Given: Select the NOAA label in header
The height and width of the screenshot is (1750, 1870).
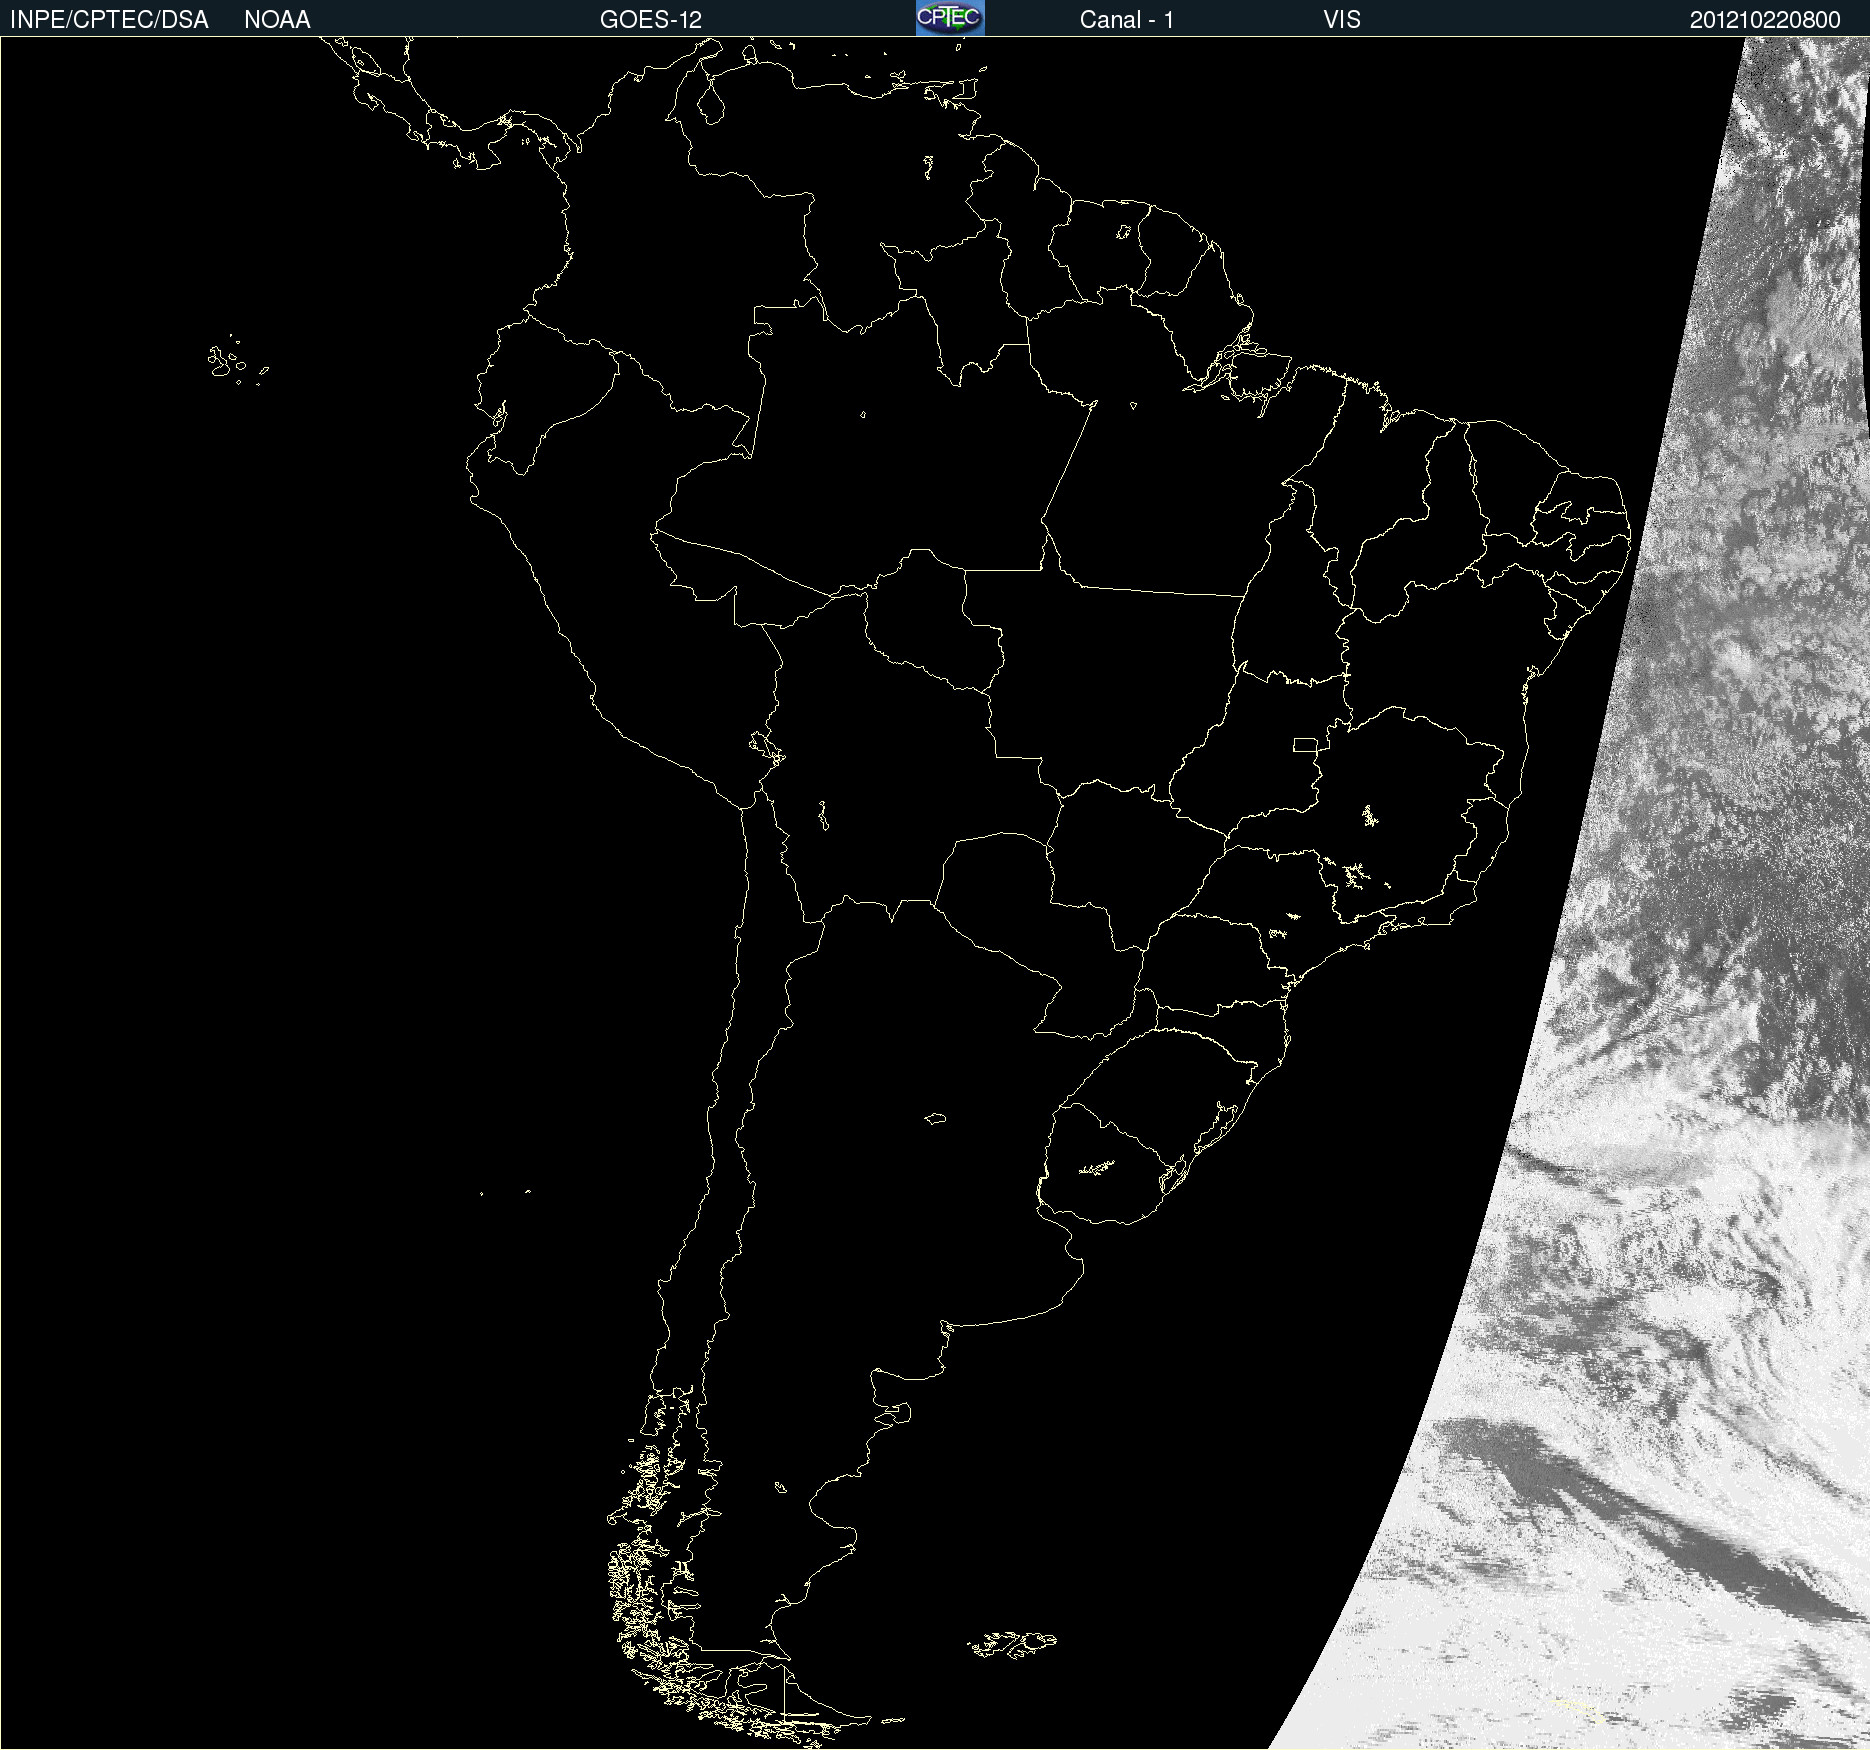Looking at the screenshot, I should pyautogui.click(x=277, y=20).
